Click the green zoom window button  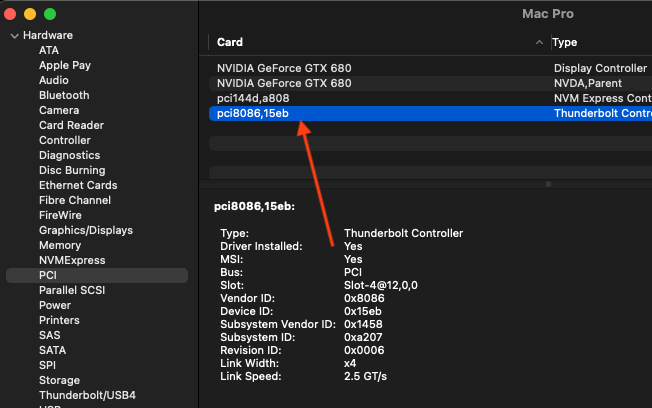click(x=50, y=15)
